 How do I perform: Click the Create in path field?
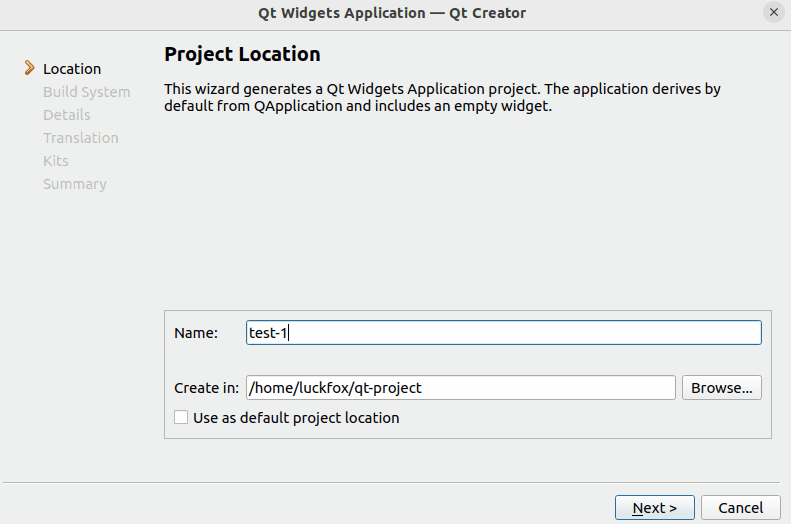461,388
